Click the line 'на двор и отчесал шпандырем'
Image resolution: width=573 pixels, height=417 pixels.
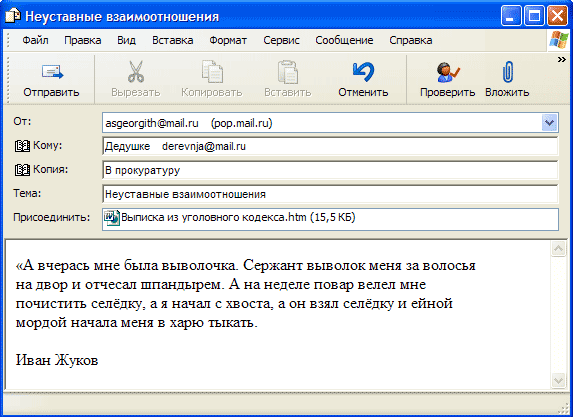coord(120,285)
